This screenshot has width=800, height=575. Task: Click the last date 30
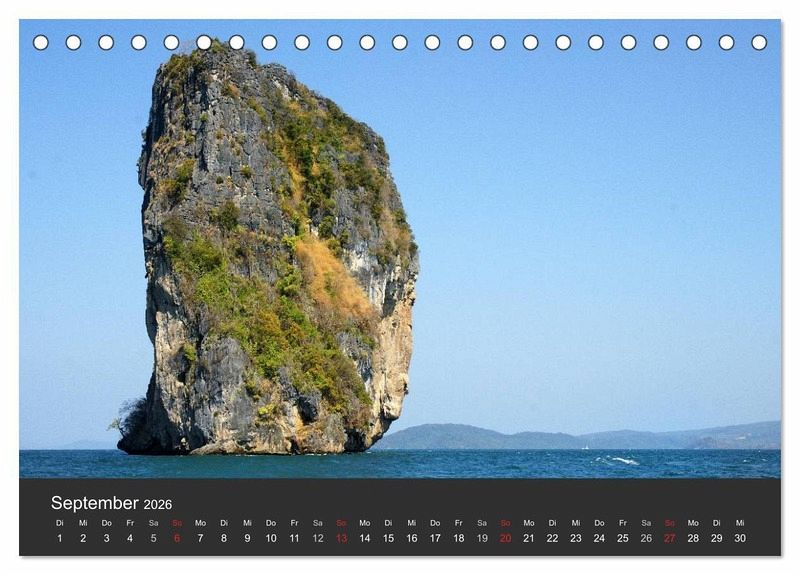tap(740, 538)
